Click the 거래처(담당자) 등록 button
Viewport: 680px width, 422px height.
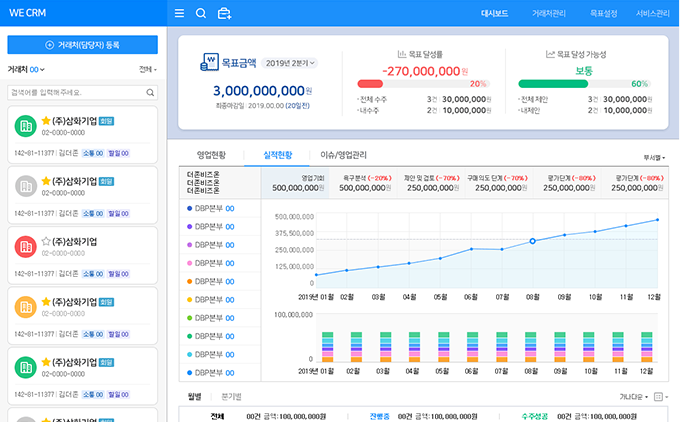coord(82,45)
